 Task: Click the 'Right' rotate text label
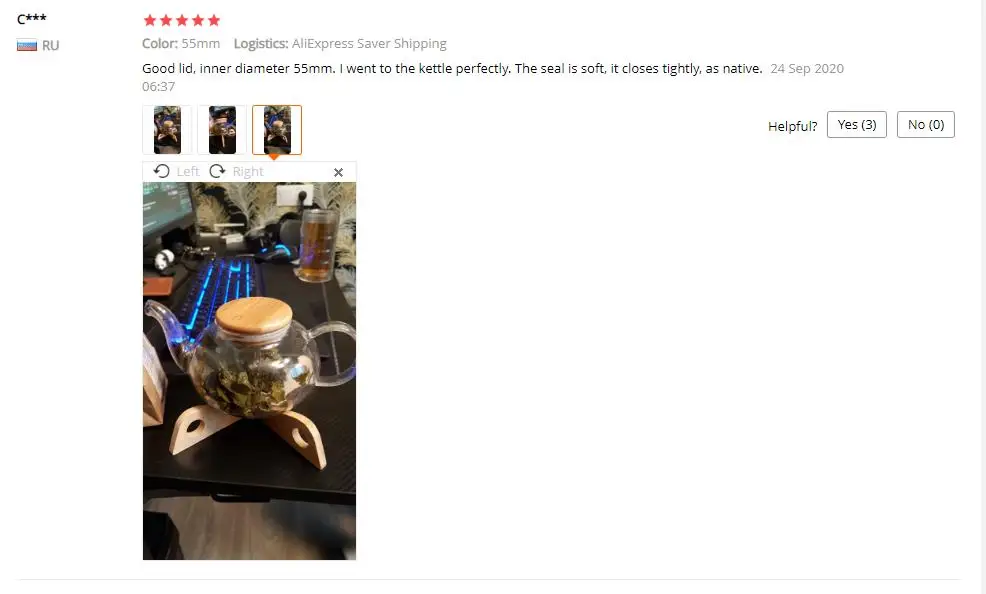tap(248, 172)
